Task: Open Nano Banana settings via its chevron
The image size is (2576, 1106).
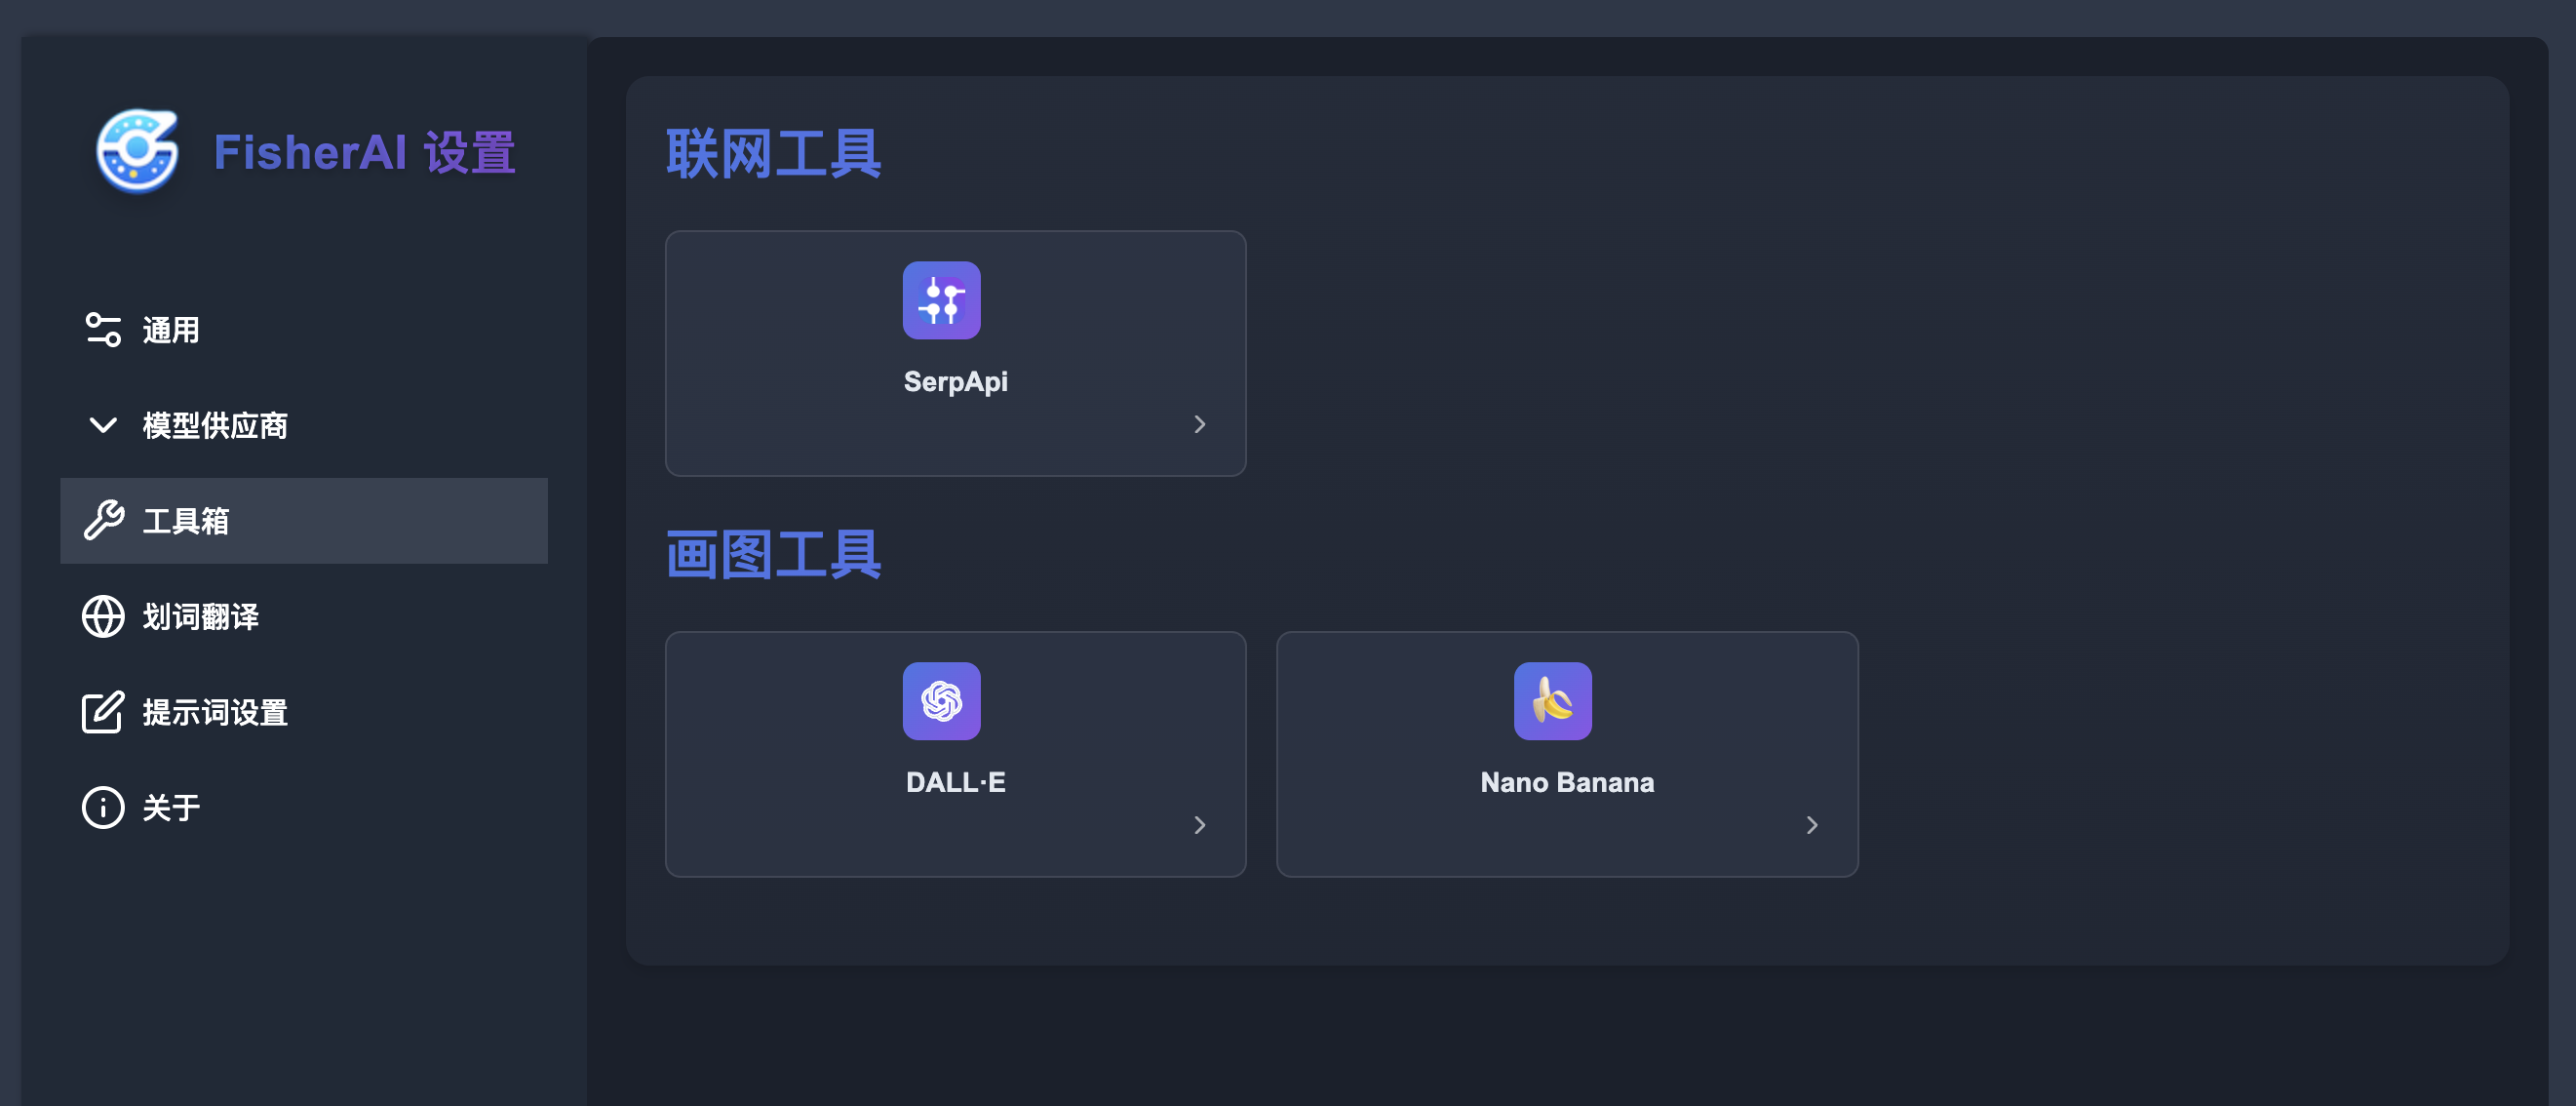Action: pos(1811,825)
